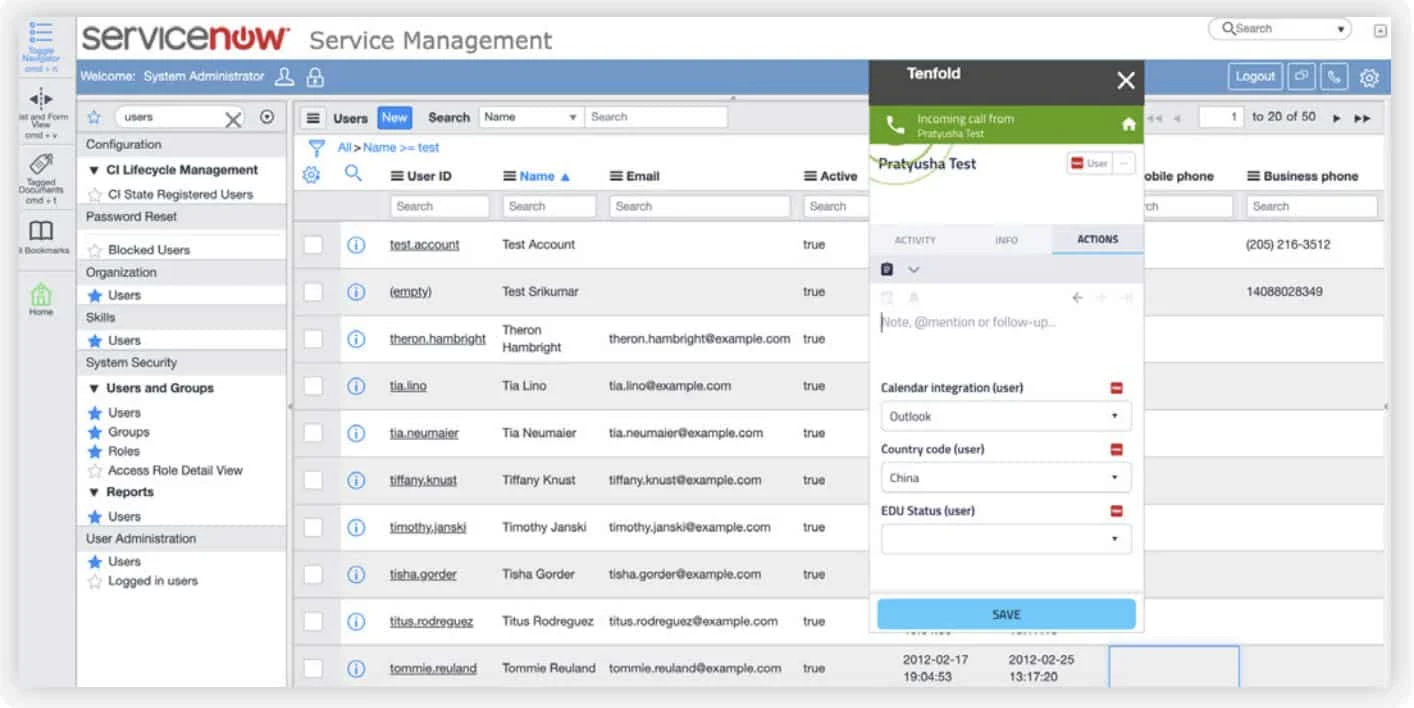
Task: Open the settings gear in header bar
Action: tap(1370, 77)
